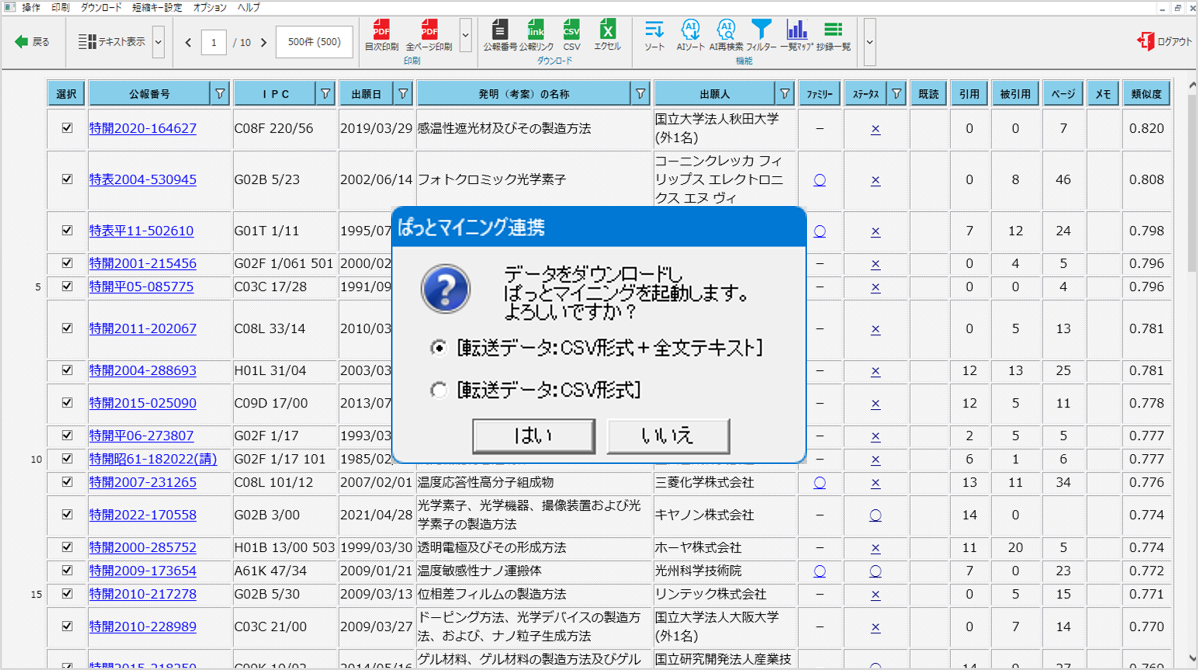Click the 類似度 column header

tap(1147, 94)
